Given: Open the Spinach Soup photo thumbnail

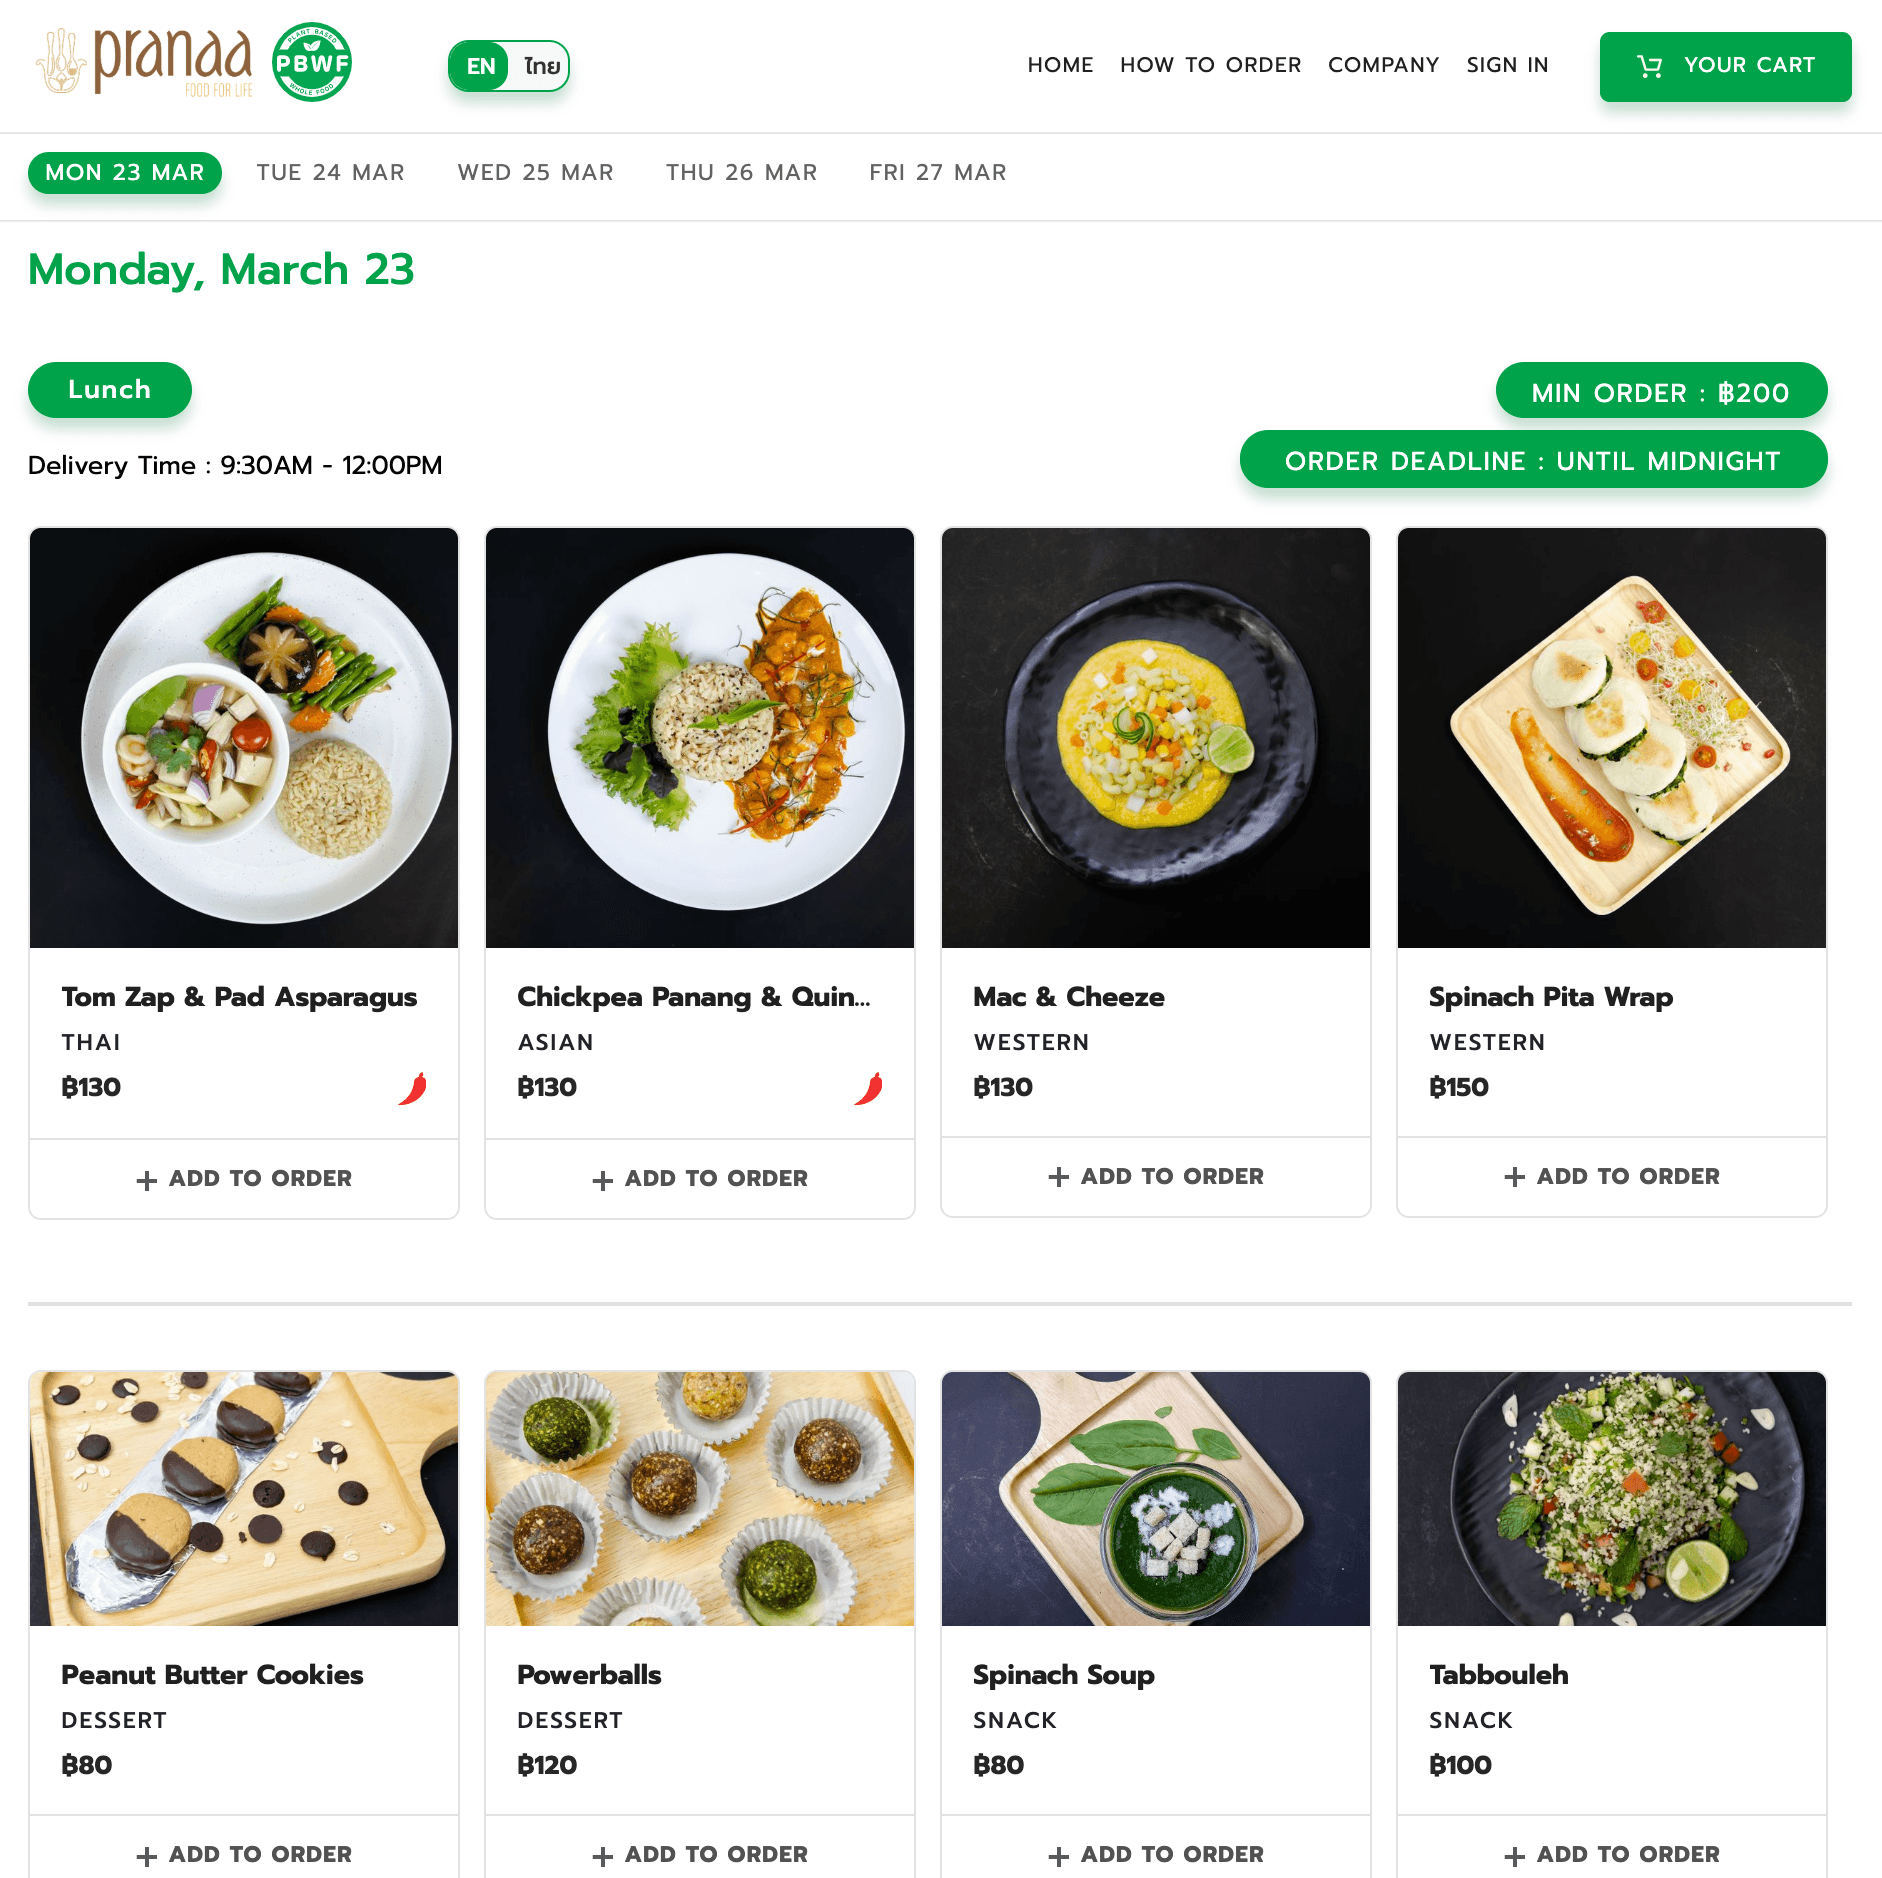Looking at the screenshot, I should (x=1155, y=1497).
